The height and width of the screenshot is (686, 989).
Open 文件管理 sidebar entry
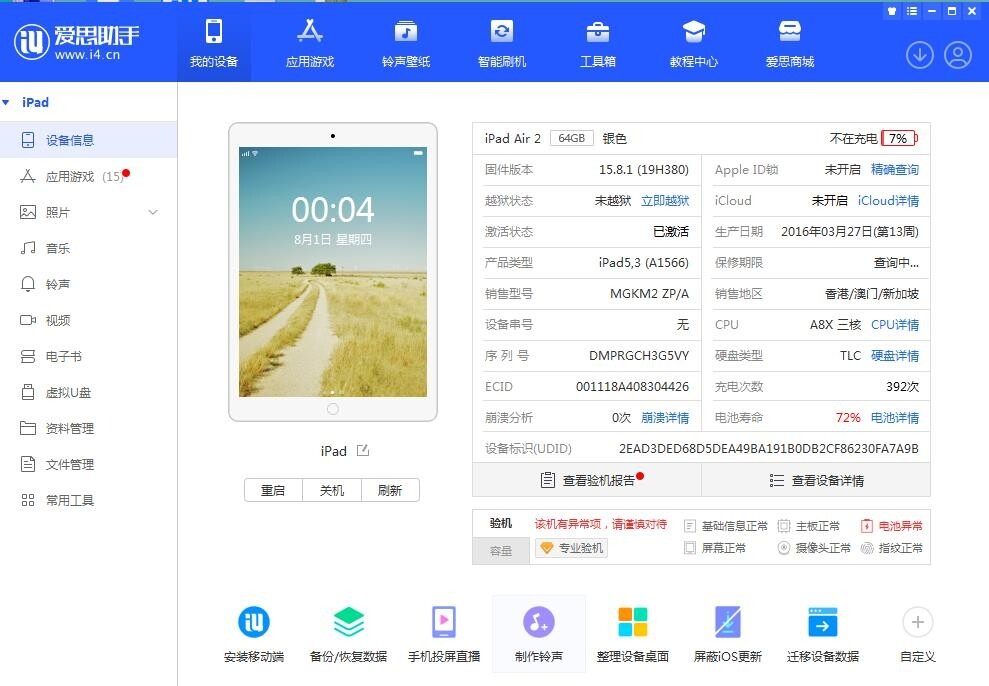pyautogui.click(x=88, y=464)
